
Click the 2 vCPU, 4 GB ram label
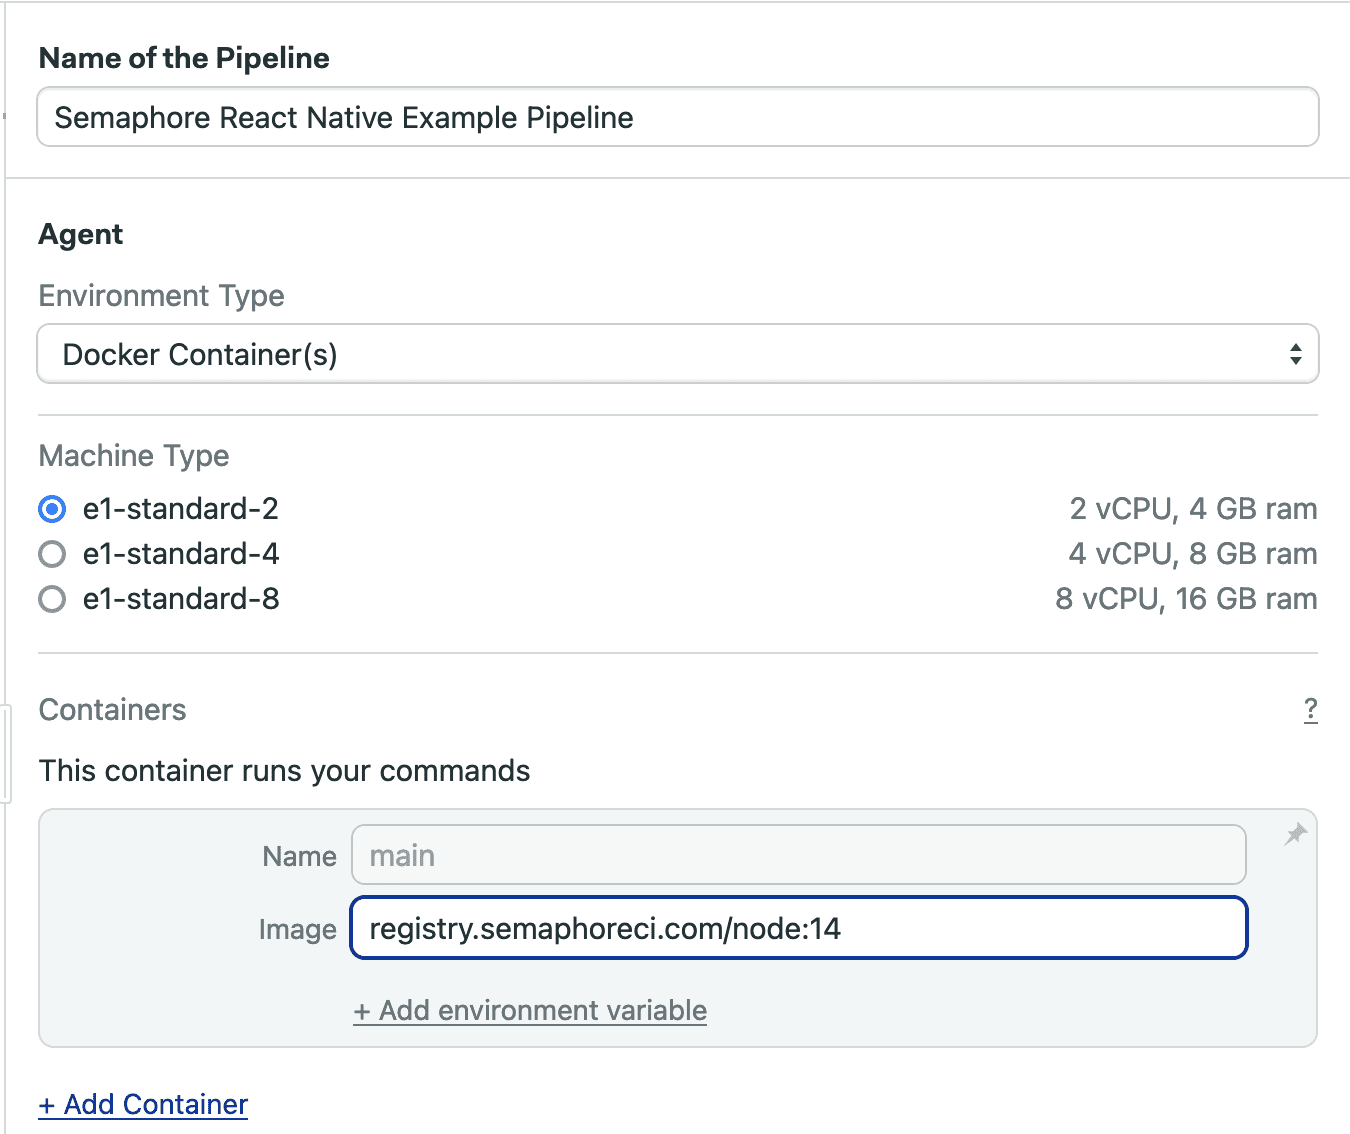[x=1193, y=509]
